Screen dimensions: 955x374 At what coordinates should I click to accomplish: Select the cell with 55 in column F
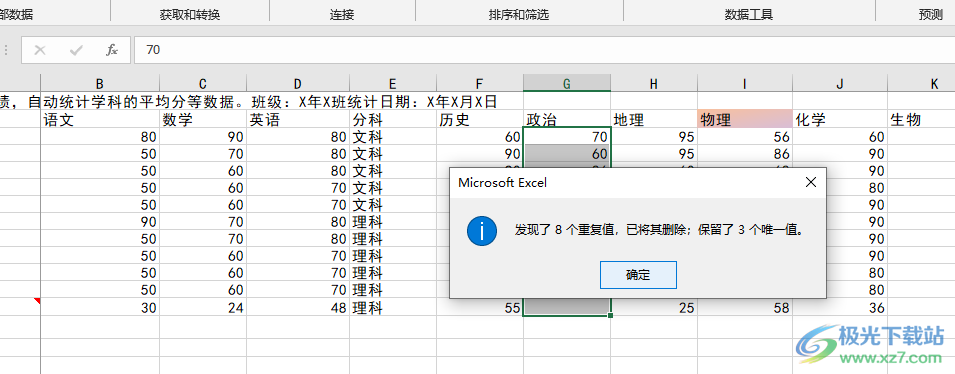point(480,308)
